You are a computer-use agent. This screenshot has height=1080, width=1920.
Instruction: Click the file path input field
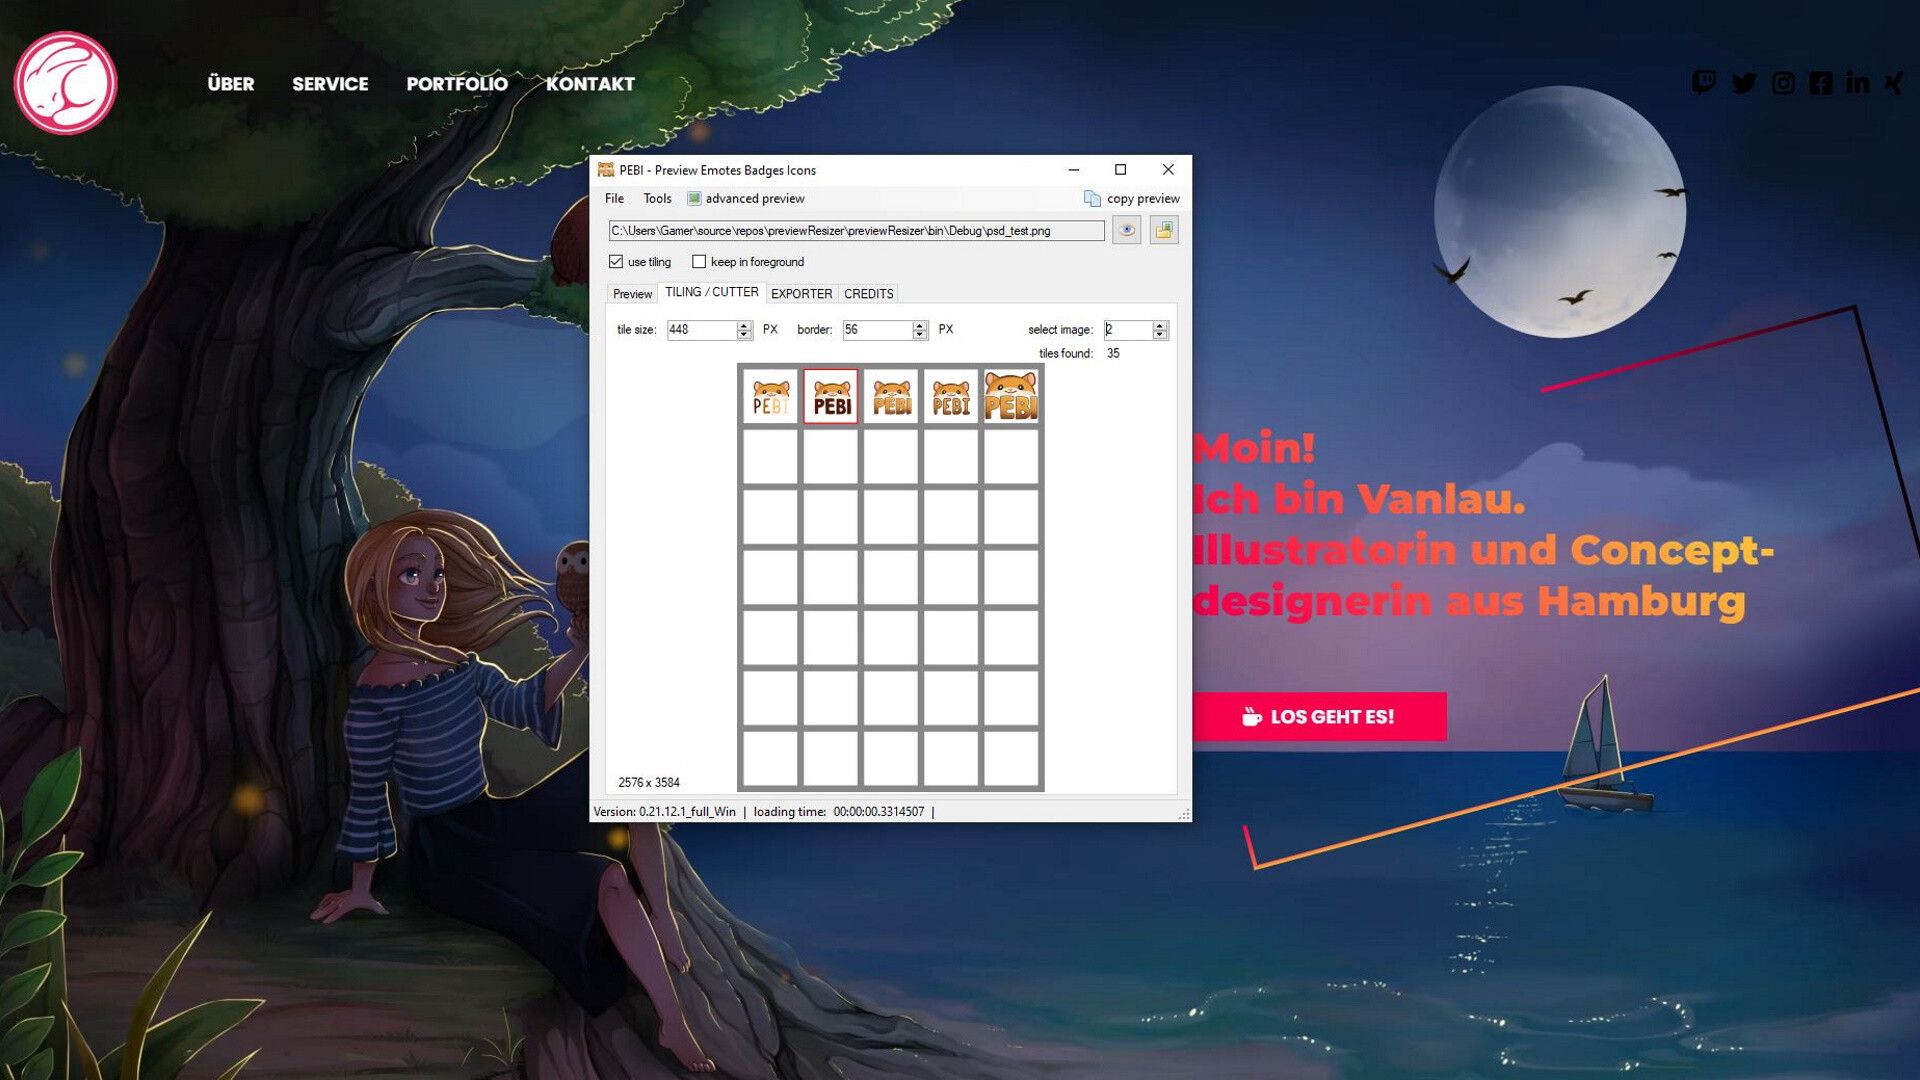tap(855, 230)
